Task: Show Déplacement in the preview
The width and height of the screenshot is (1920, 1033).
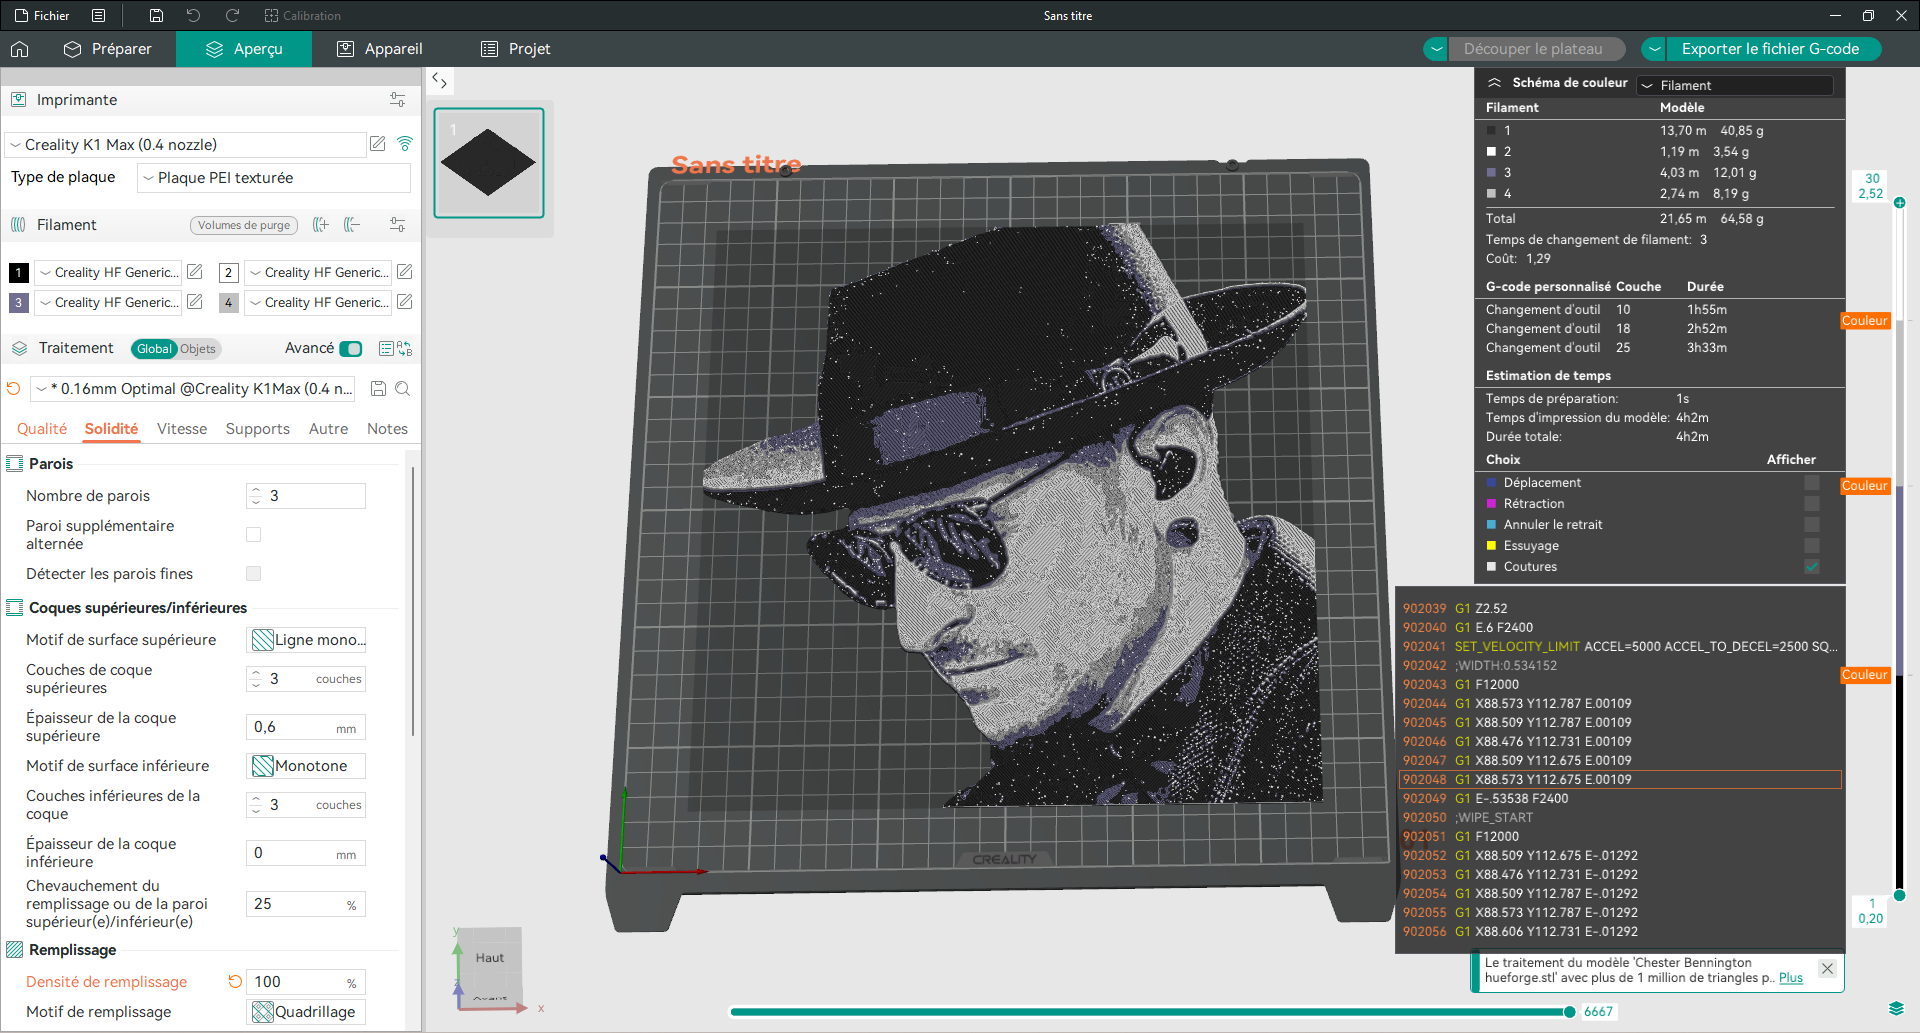Action: 1812,483
